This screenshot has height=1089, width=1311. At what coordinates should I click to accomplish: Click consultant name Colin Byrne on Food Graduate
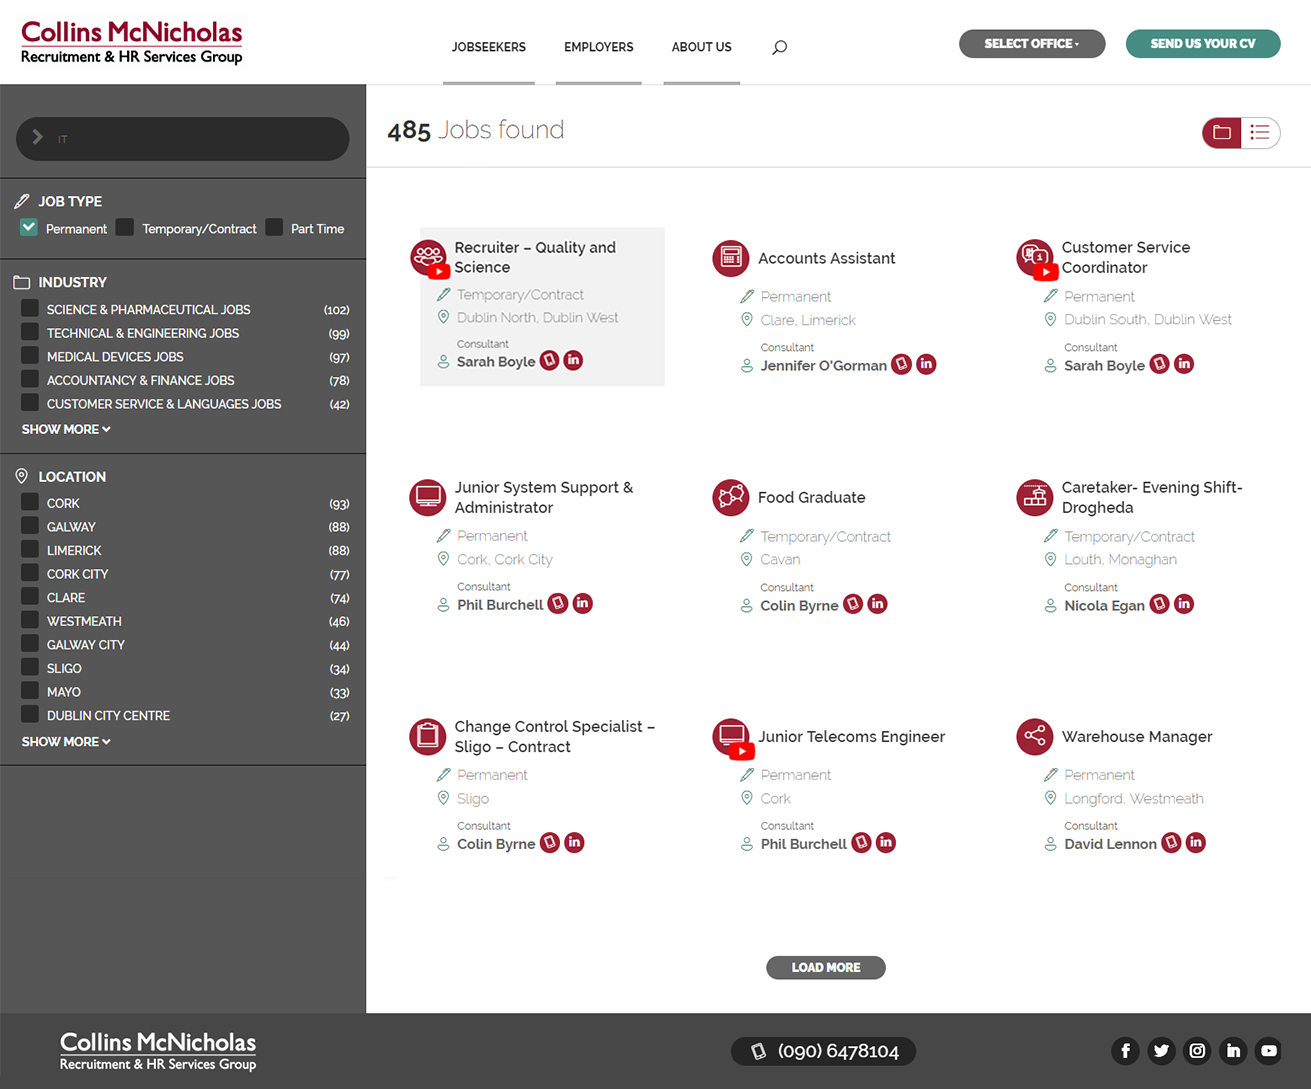coord(799,605)
